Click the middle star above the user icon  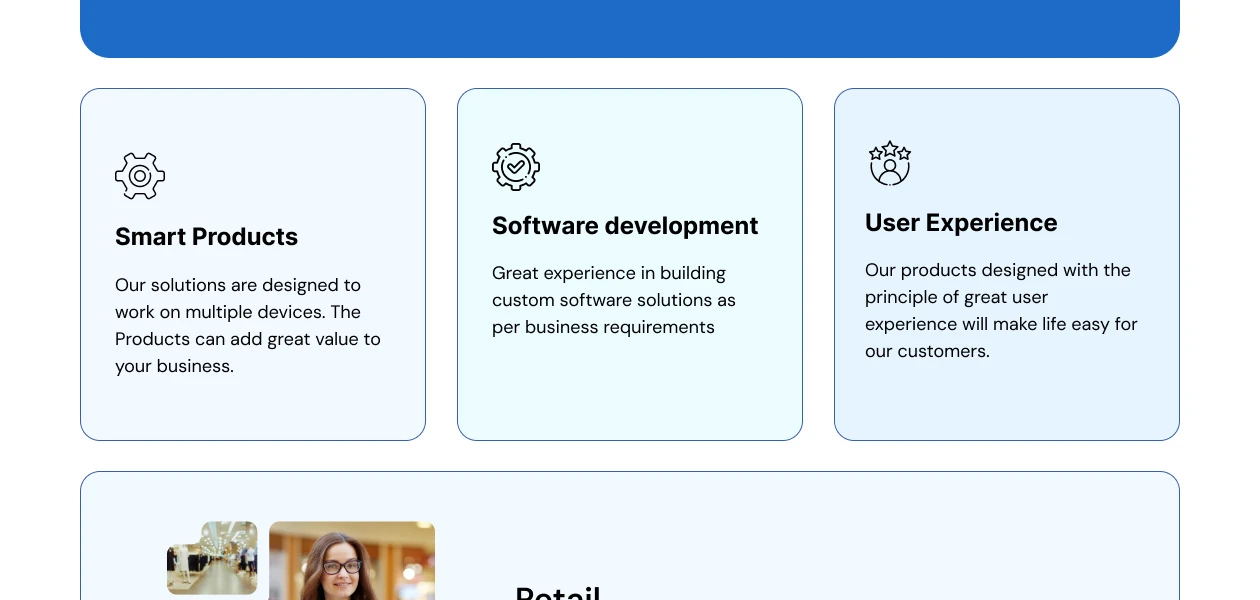(889, 150)
